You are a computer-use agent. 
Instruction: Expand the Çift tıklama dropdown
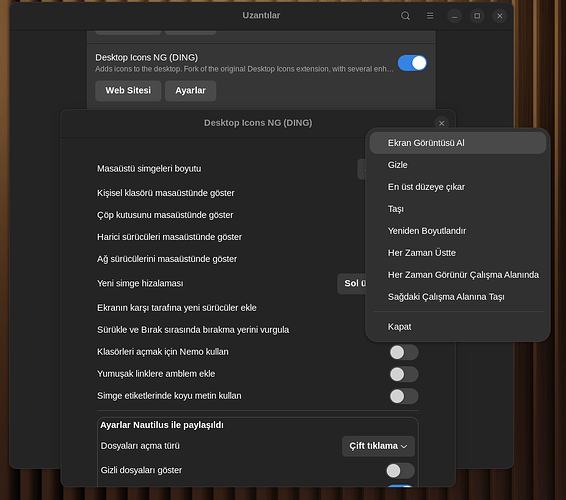(378, 446)
